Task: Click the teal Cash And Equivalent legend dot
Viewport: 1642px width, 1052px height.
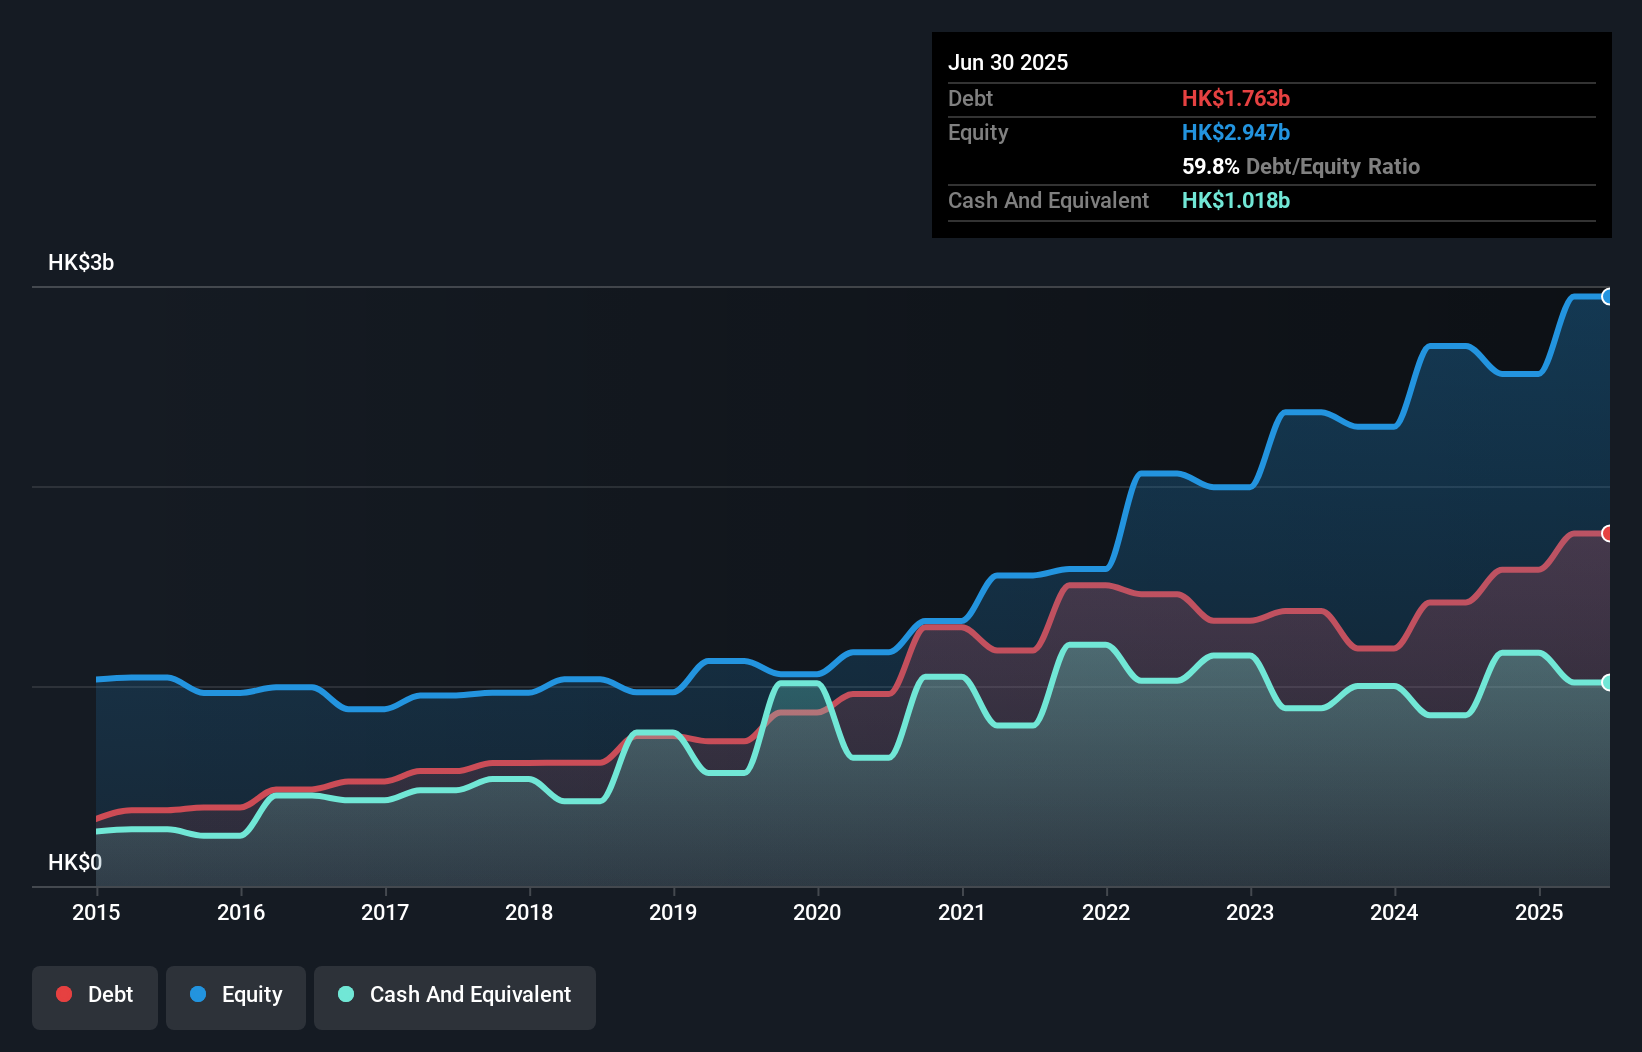Action: point(344,994)
